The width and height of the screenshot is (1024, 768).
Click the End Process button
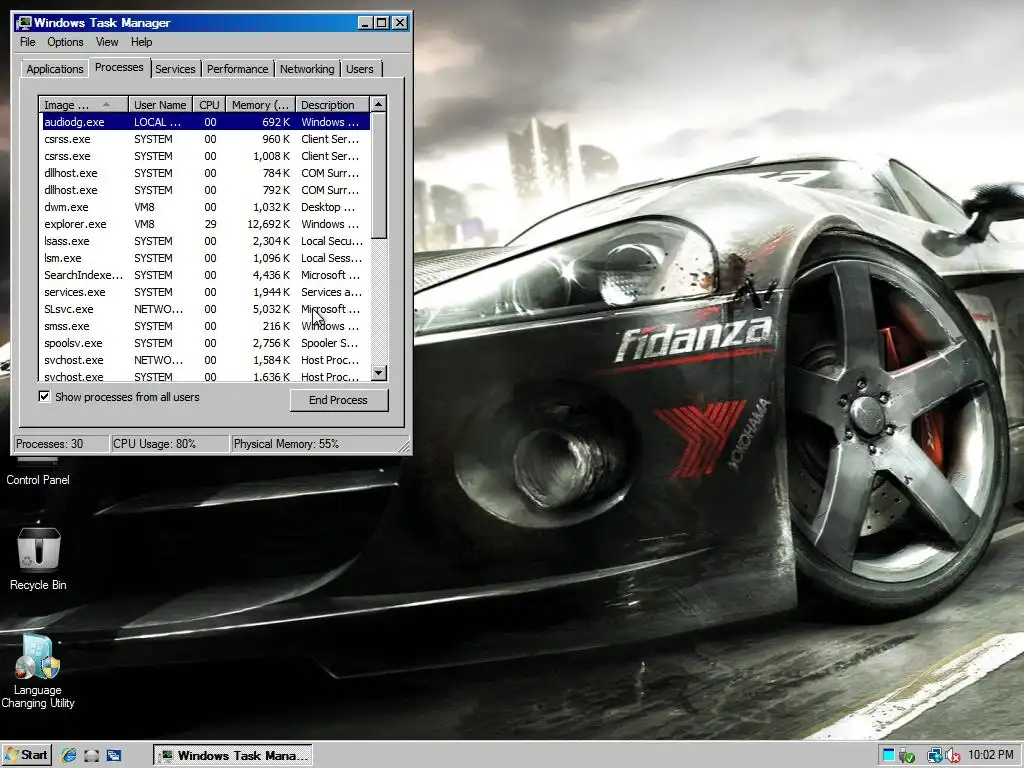point(339,400)
